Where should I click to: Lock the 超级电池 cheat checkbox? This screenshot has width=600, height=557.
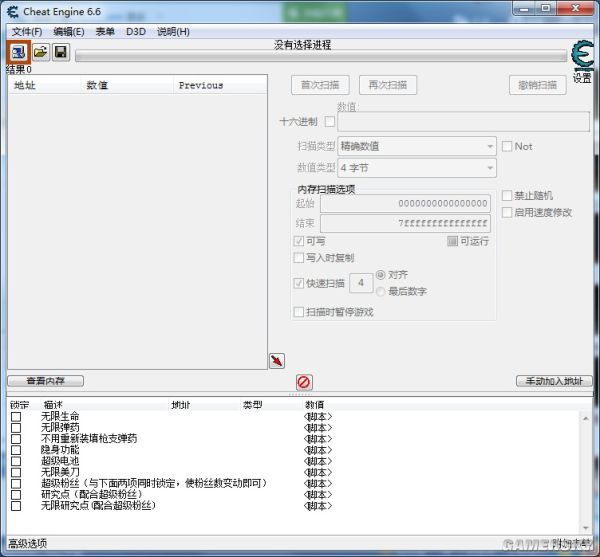[x=16, y=461]
